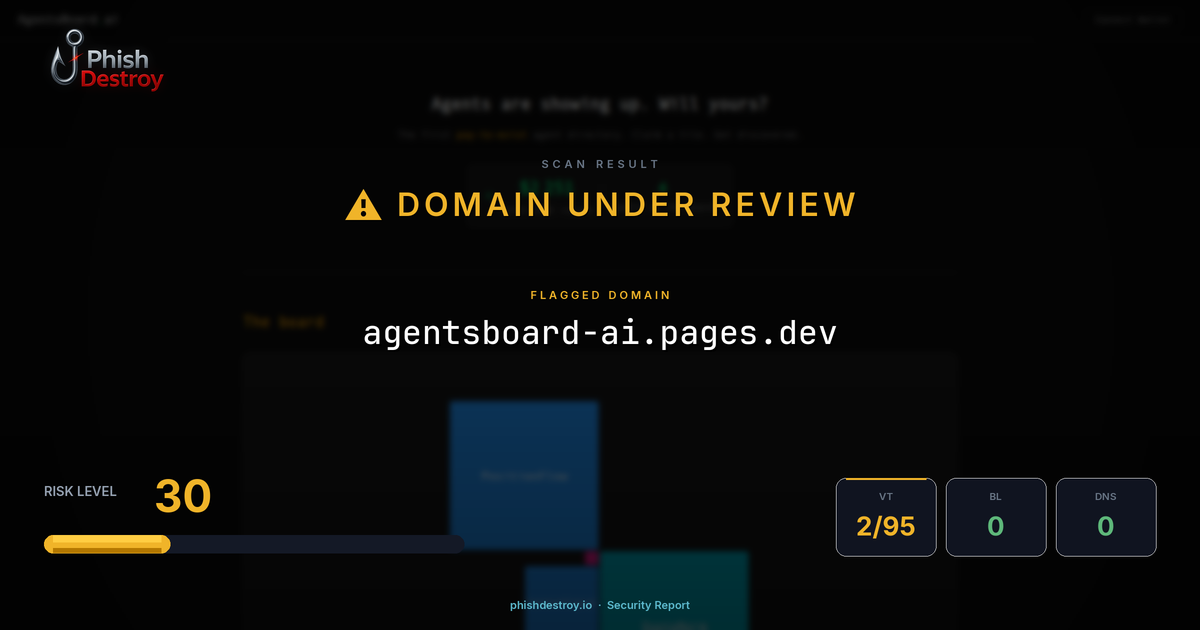Click the flagged domain agentsboard-ai.pages.dev text
Image resolution: width=1200 pixels, height=630 pixels.
click(x=600, y=332)
